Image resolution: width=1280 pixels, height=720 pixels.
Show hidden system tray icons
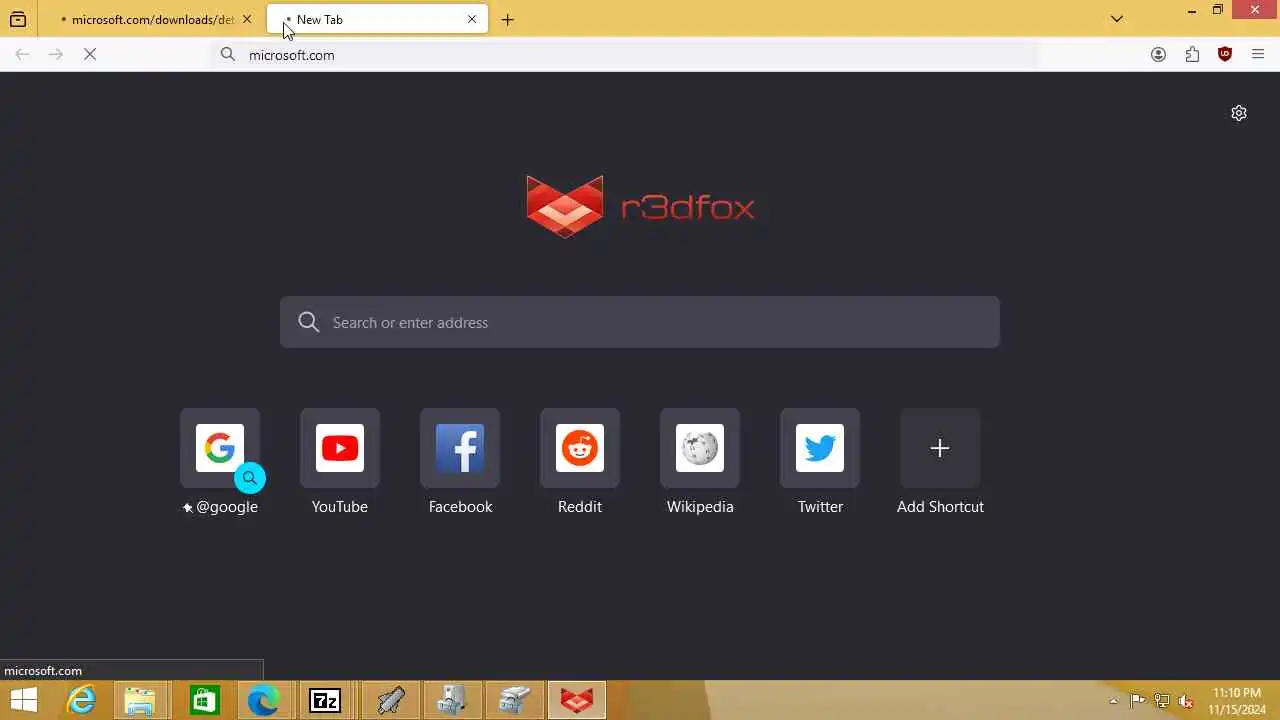[1113, 701]
